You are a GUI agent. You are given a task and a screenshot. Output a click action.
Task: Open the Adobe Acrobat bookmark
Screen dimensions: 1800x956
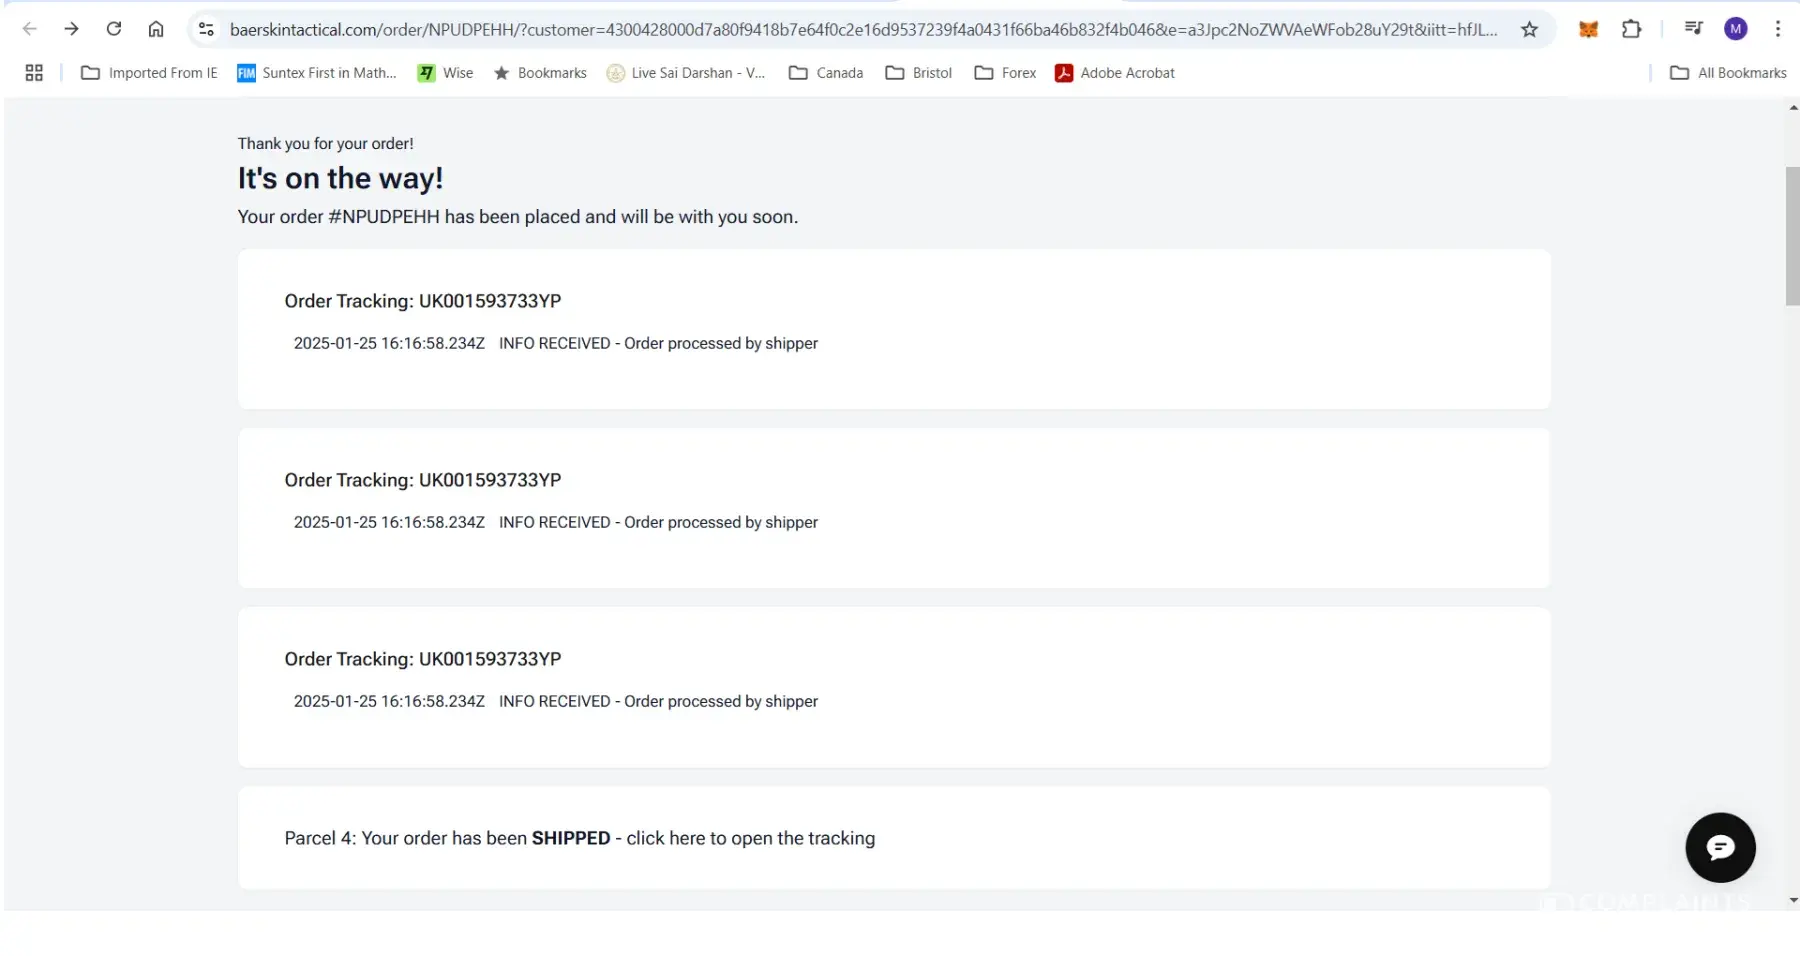coord(1115,73)
